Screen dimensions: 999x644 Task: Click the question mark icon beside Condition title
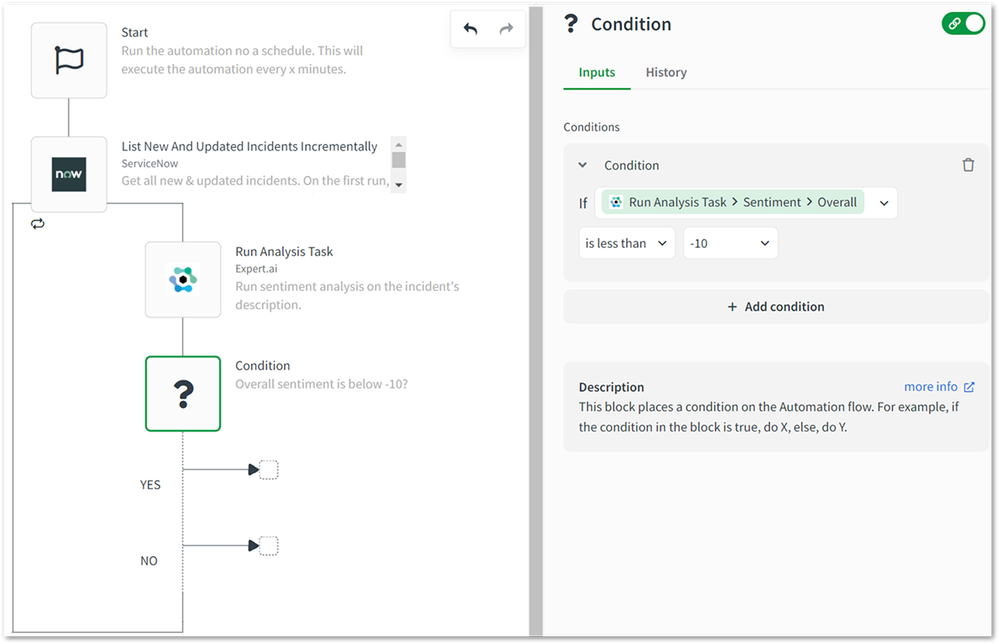571,23
